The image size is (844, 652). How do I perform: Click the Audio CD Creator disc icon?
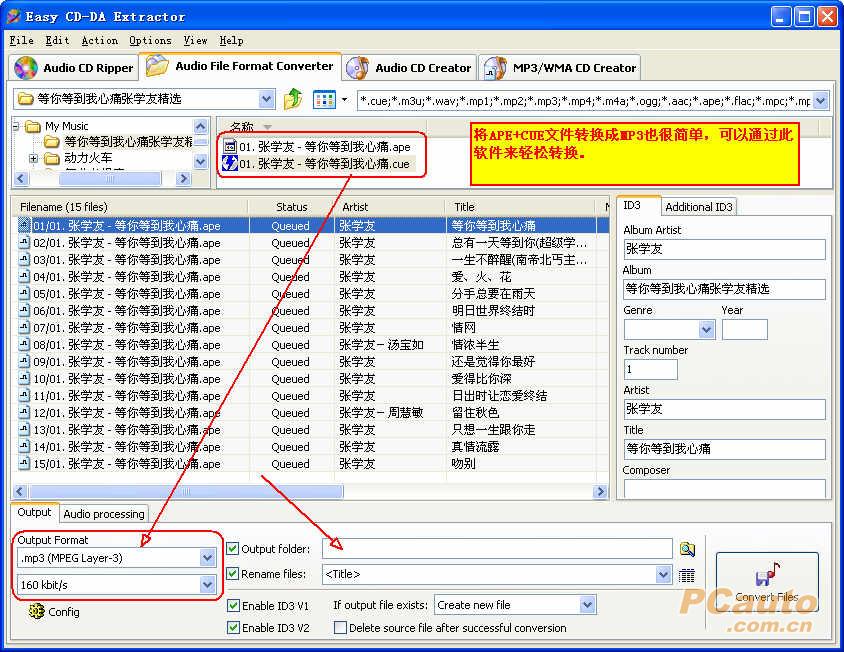[x=357, y=68]
